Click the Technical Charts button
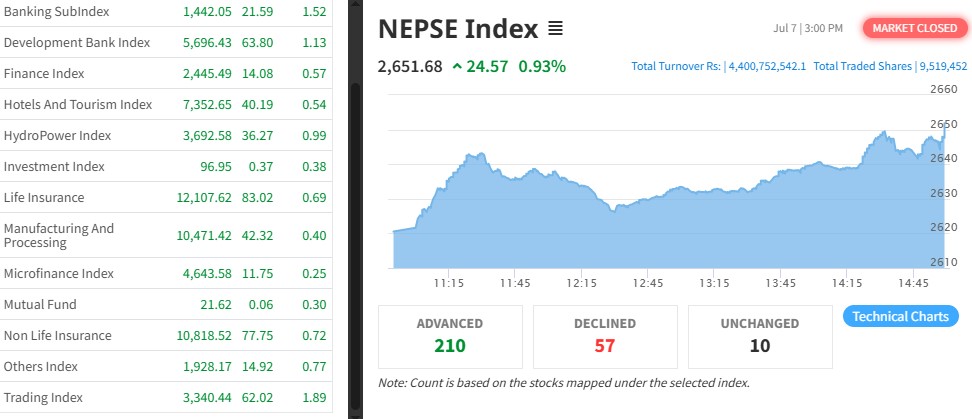The image size is (972, 419). coord(901,317)
